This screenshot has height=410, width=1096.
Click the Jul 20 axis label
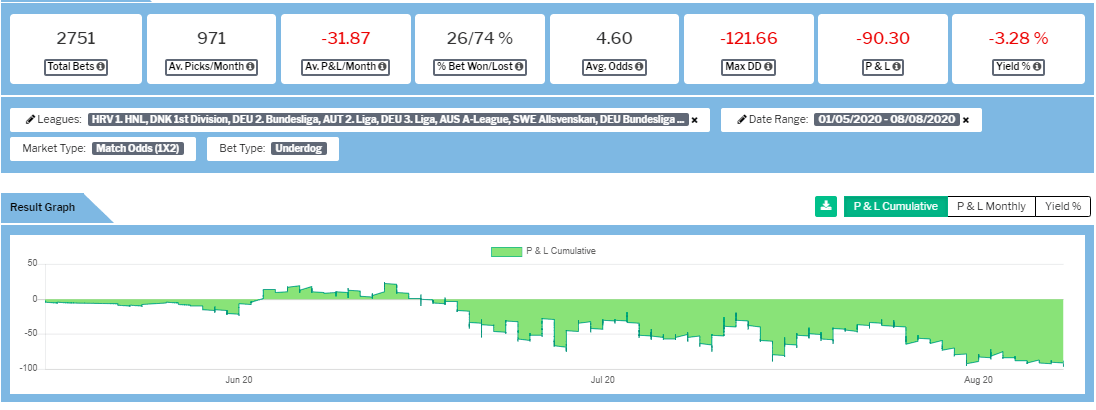point(603,380)
